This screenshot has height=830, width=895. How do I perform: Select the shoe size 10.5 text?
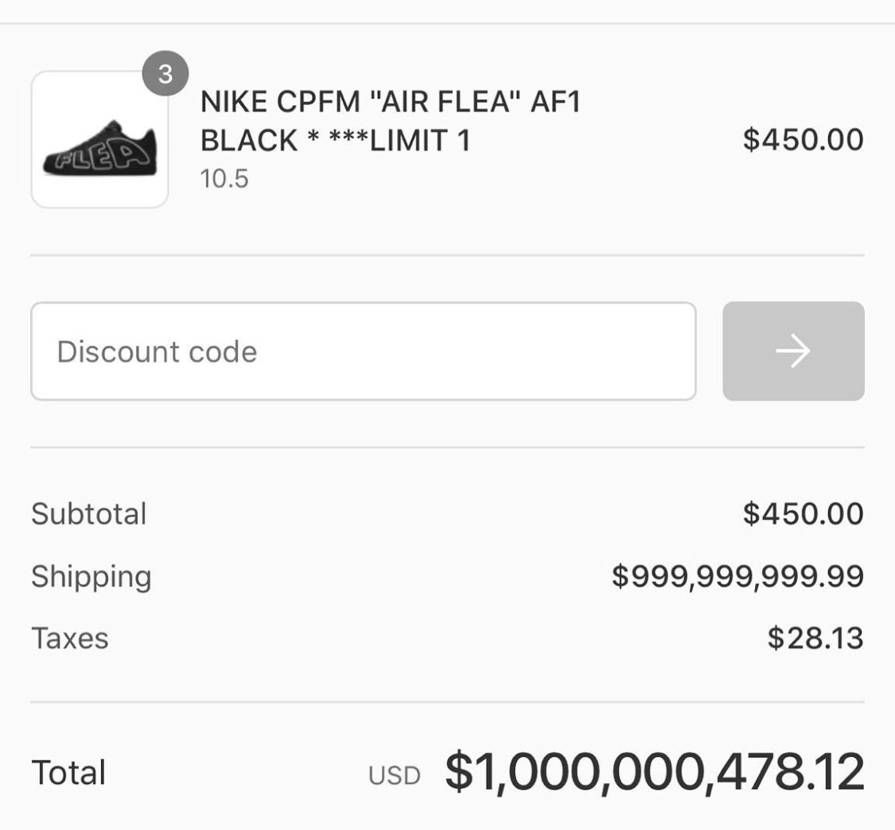point(224,179)
